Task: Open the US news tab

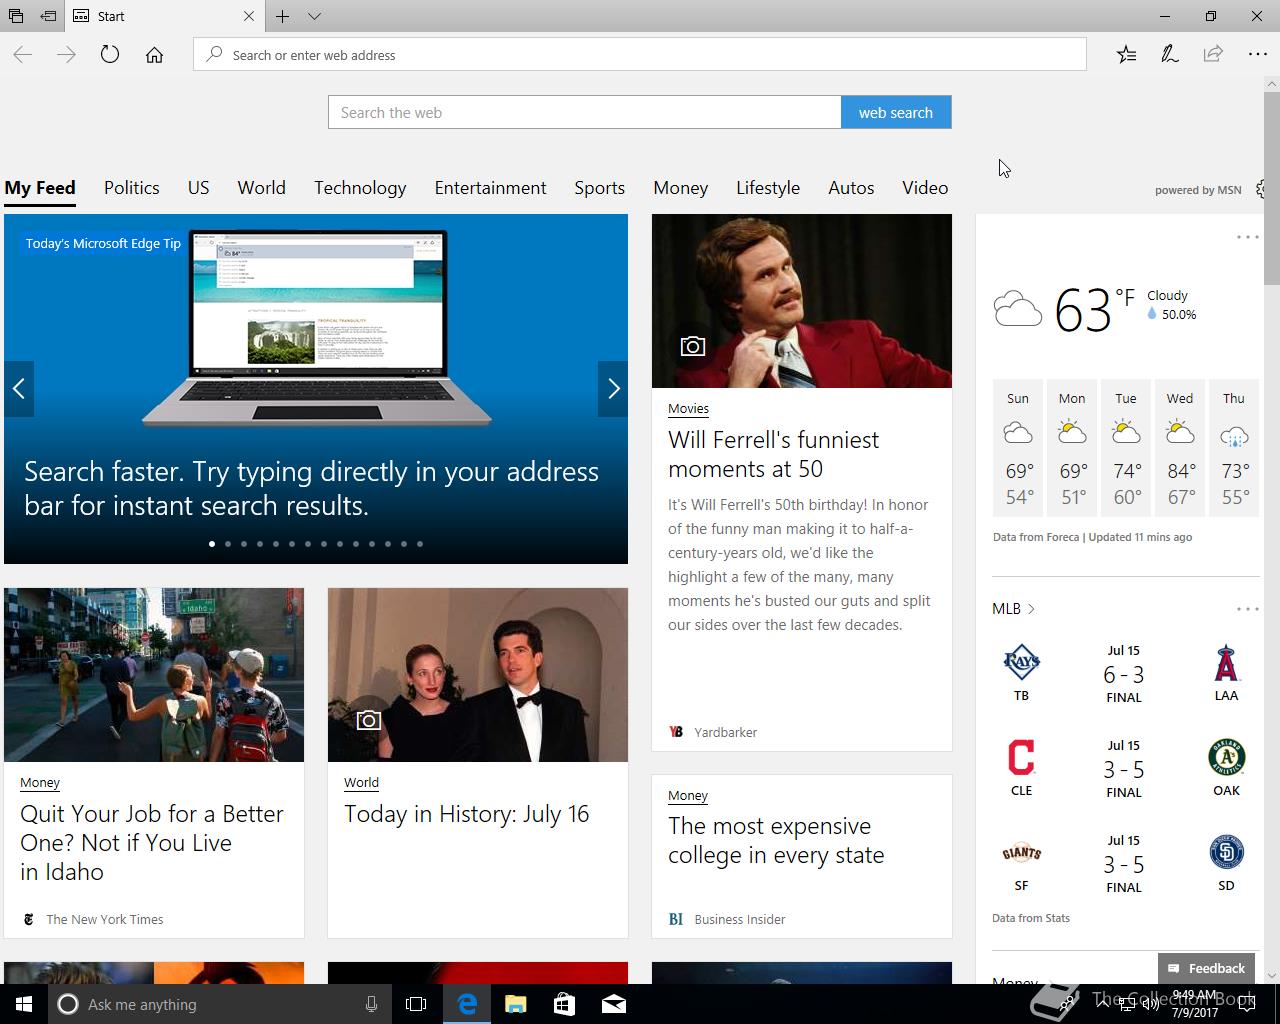Action: tap(198, 188)
